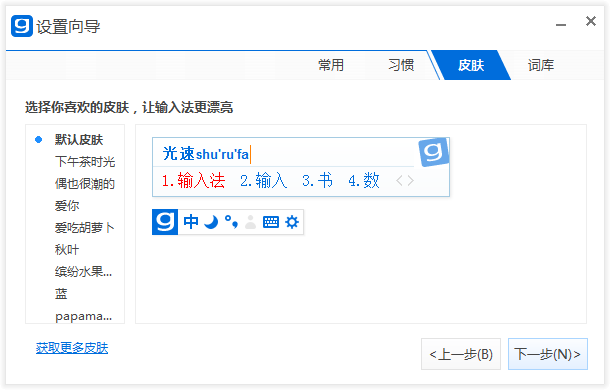Click the input method logo on the status bar
The height and width of the screenshot is (390, 610).
point(165,222)
